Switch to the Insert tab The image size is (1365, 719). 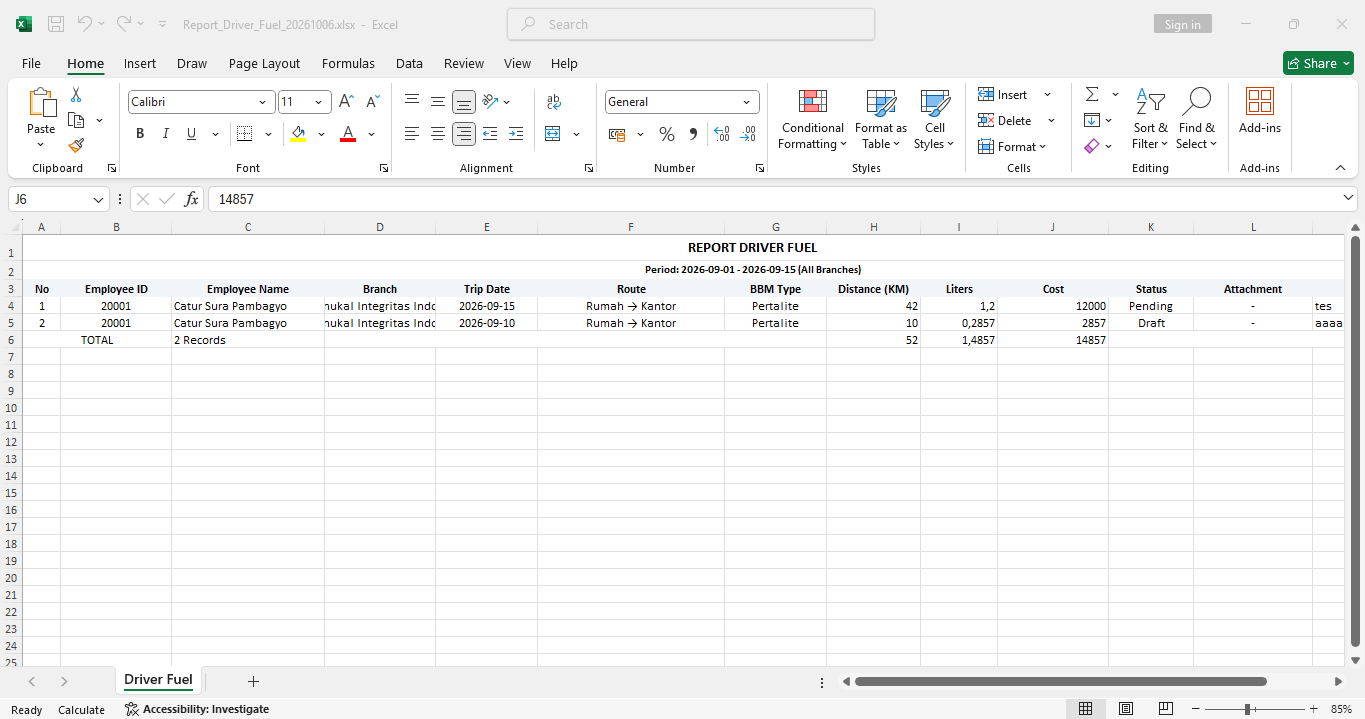point(140,63)
